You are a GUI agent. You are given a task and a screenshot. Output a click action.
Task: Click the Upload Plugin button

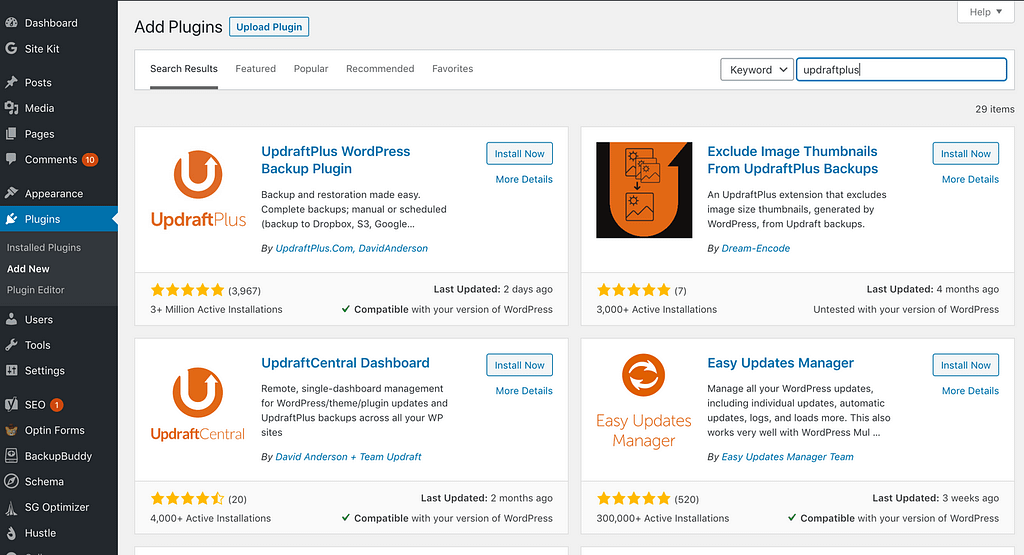269,27
